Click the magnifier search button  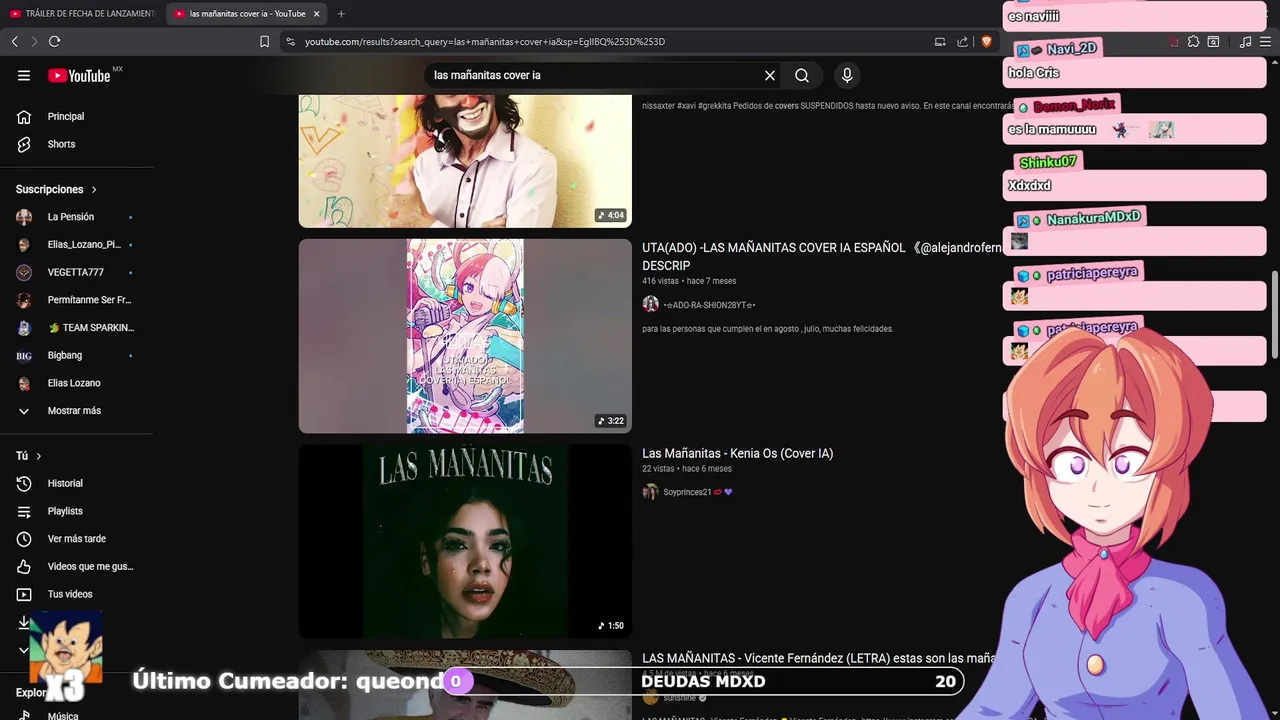[802, 75]
